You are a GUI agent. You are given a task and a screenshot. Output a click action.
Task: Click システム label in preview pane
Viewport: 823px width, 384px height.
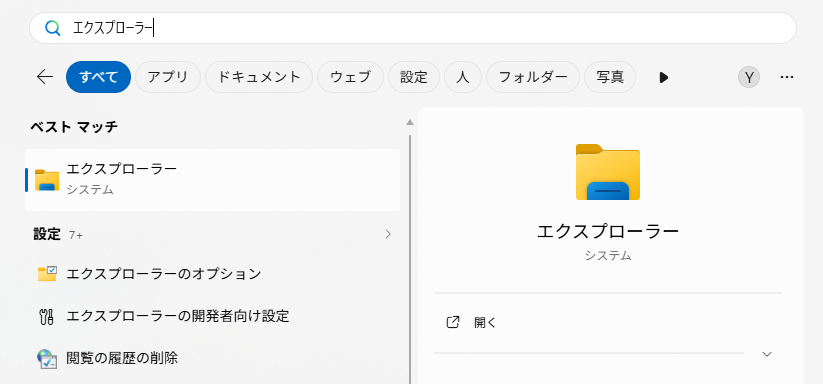(608, 256)
